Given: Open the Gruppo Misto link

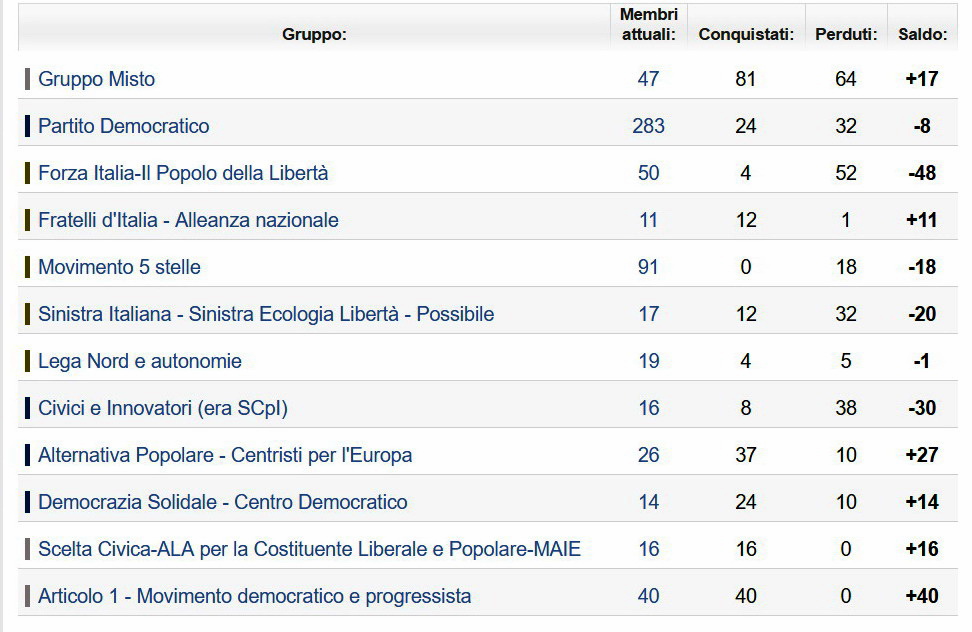Looking at the screenshot, I should click(x=97, y=79).
